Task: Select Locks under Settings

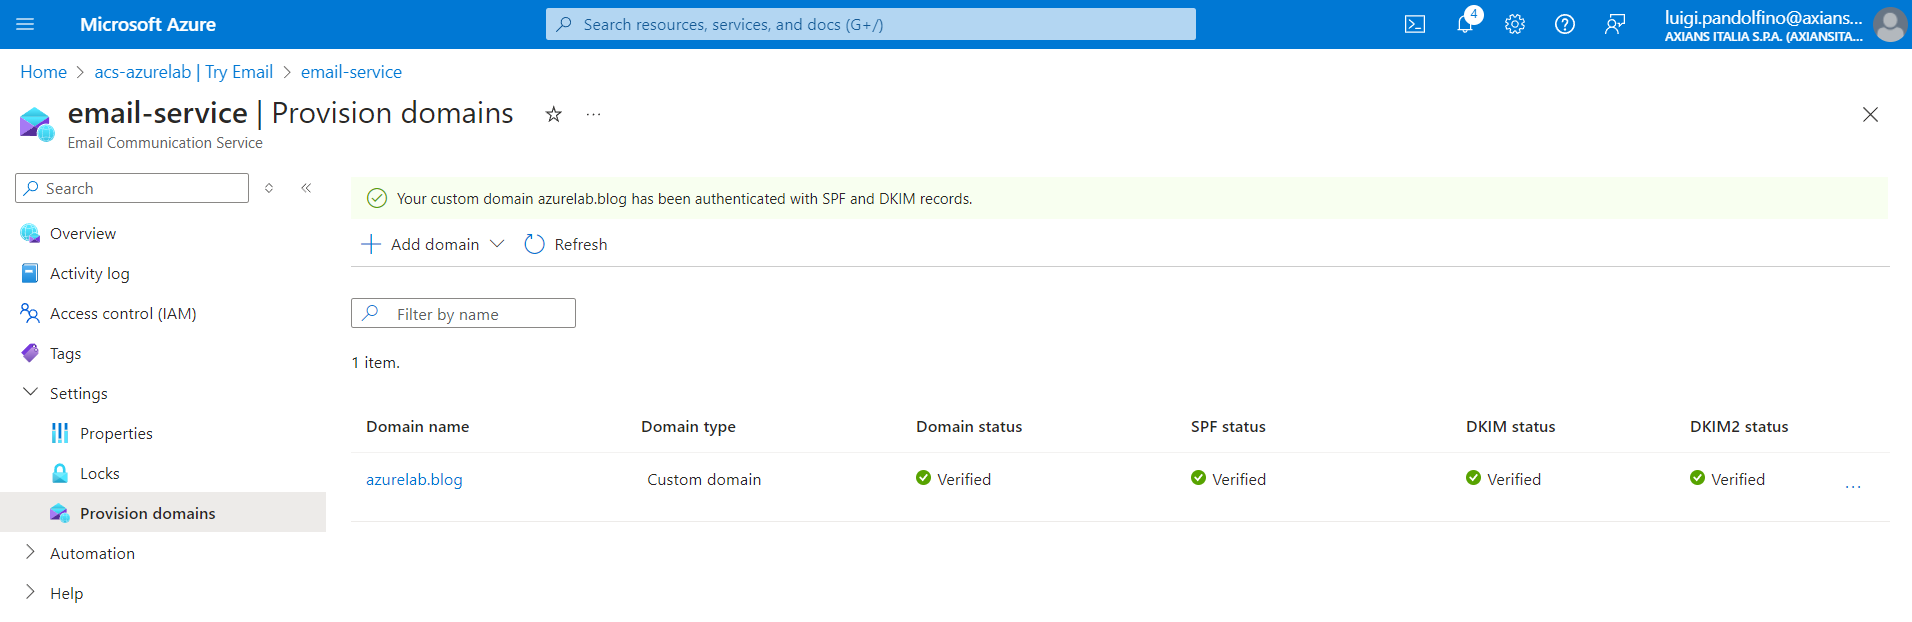Action: point(99,473)
